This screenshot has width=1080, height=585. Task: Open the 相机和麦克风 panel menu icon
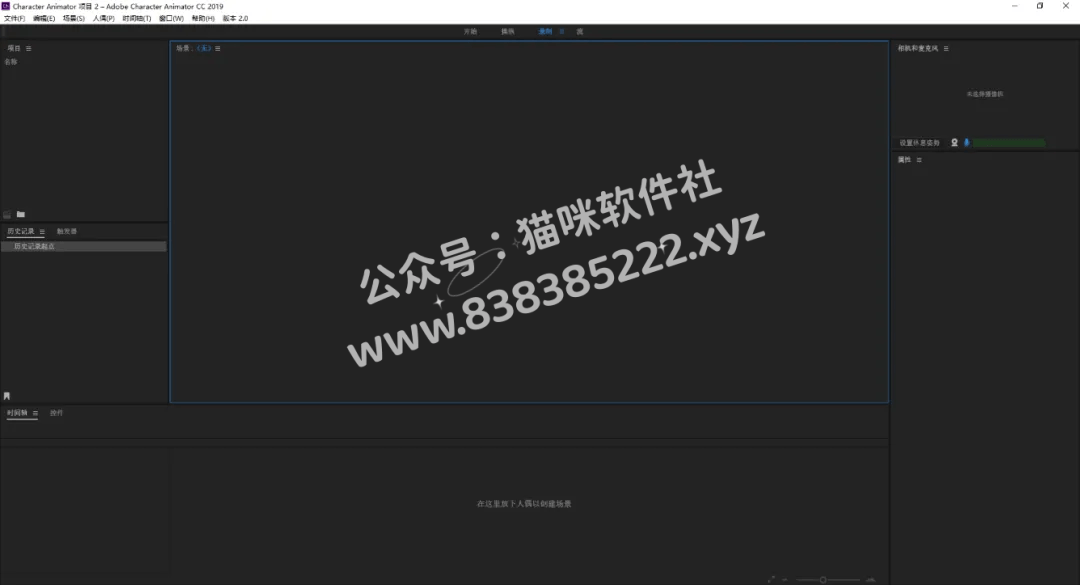pyautogui.click(x=946, y=49)
